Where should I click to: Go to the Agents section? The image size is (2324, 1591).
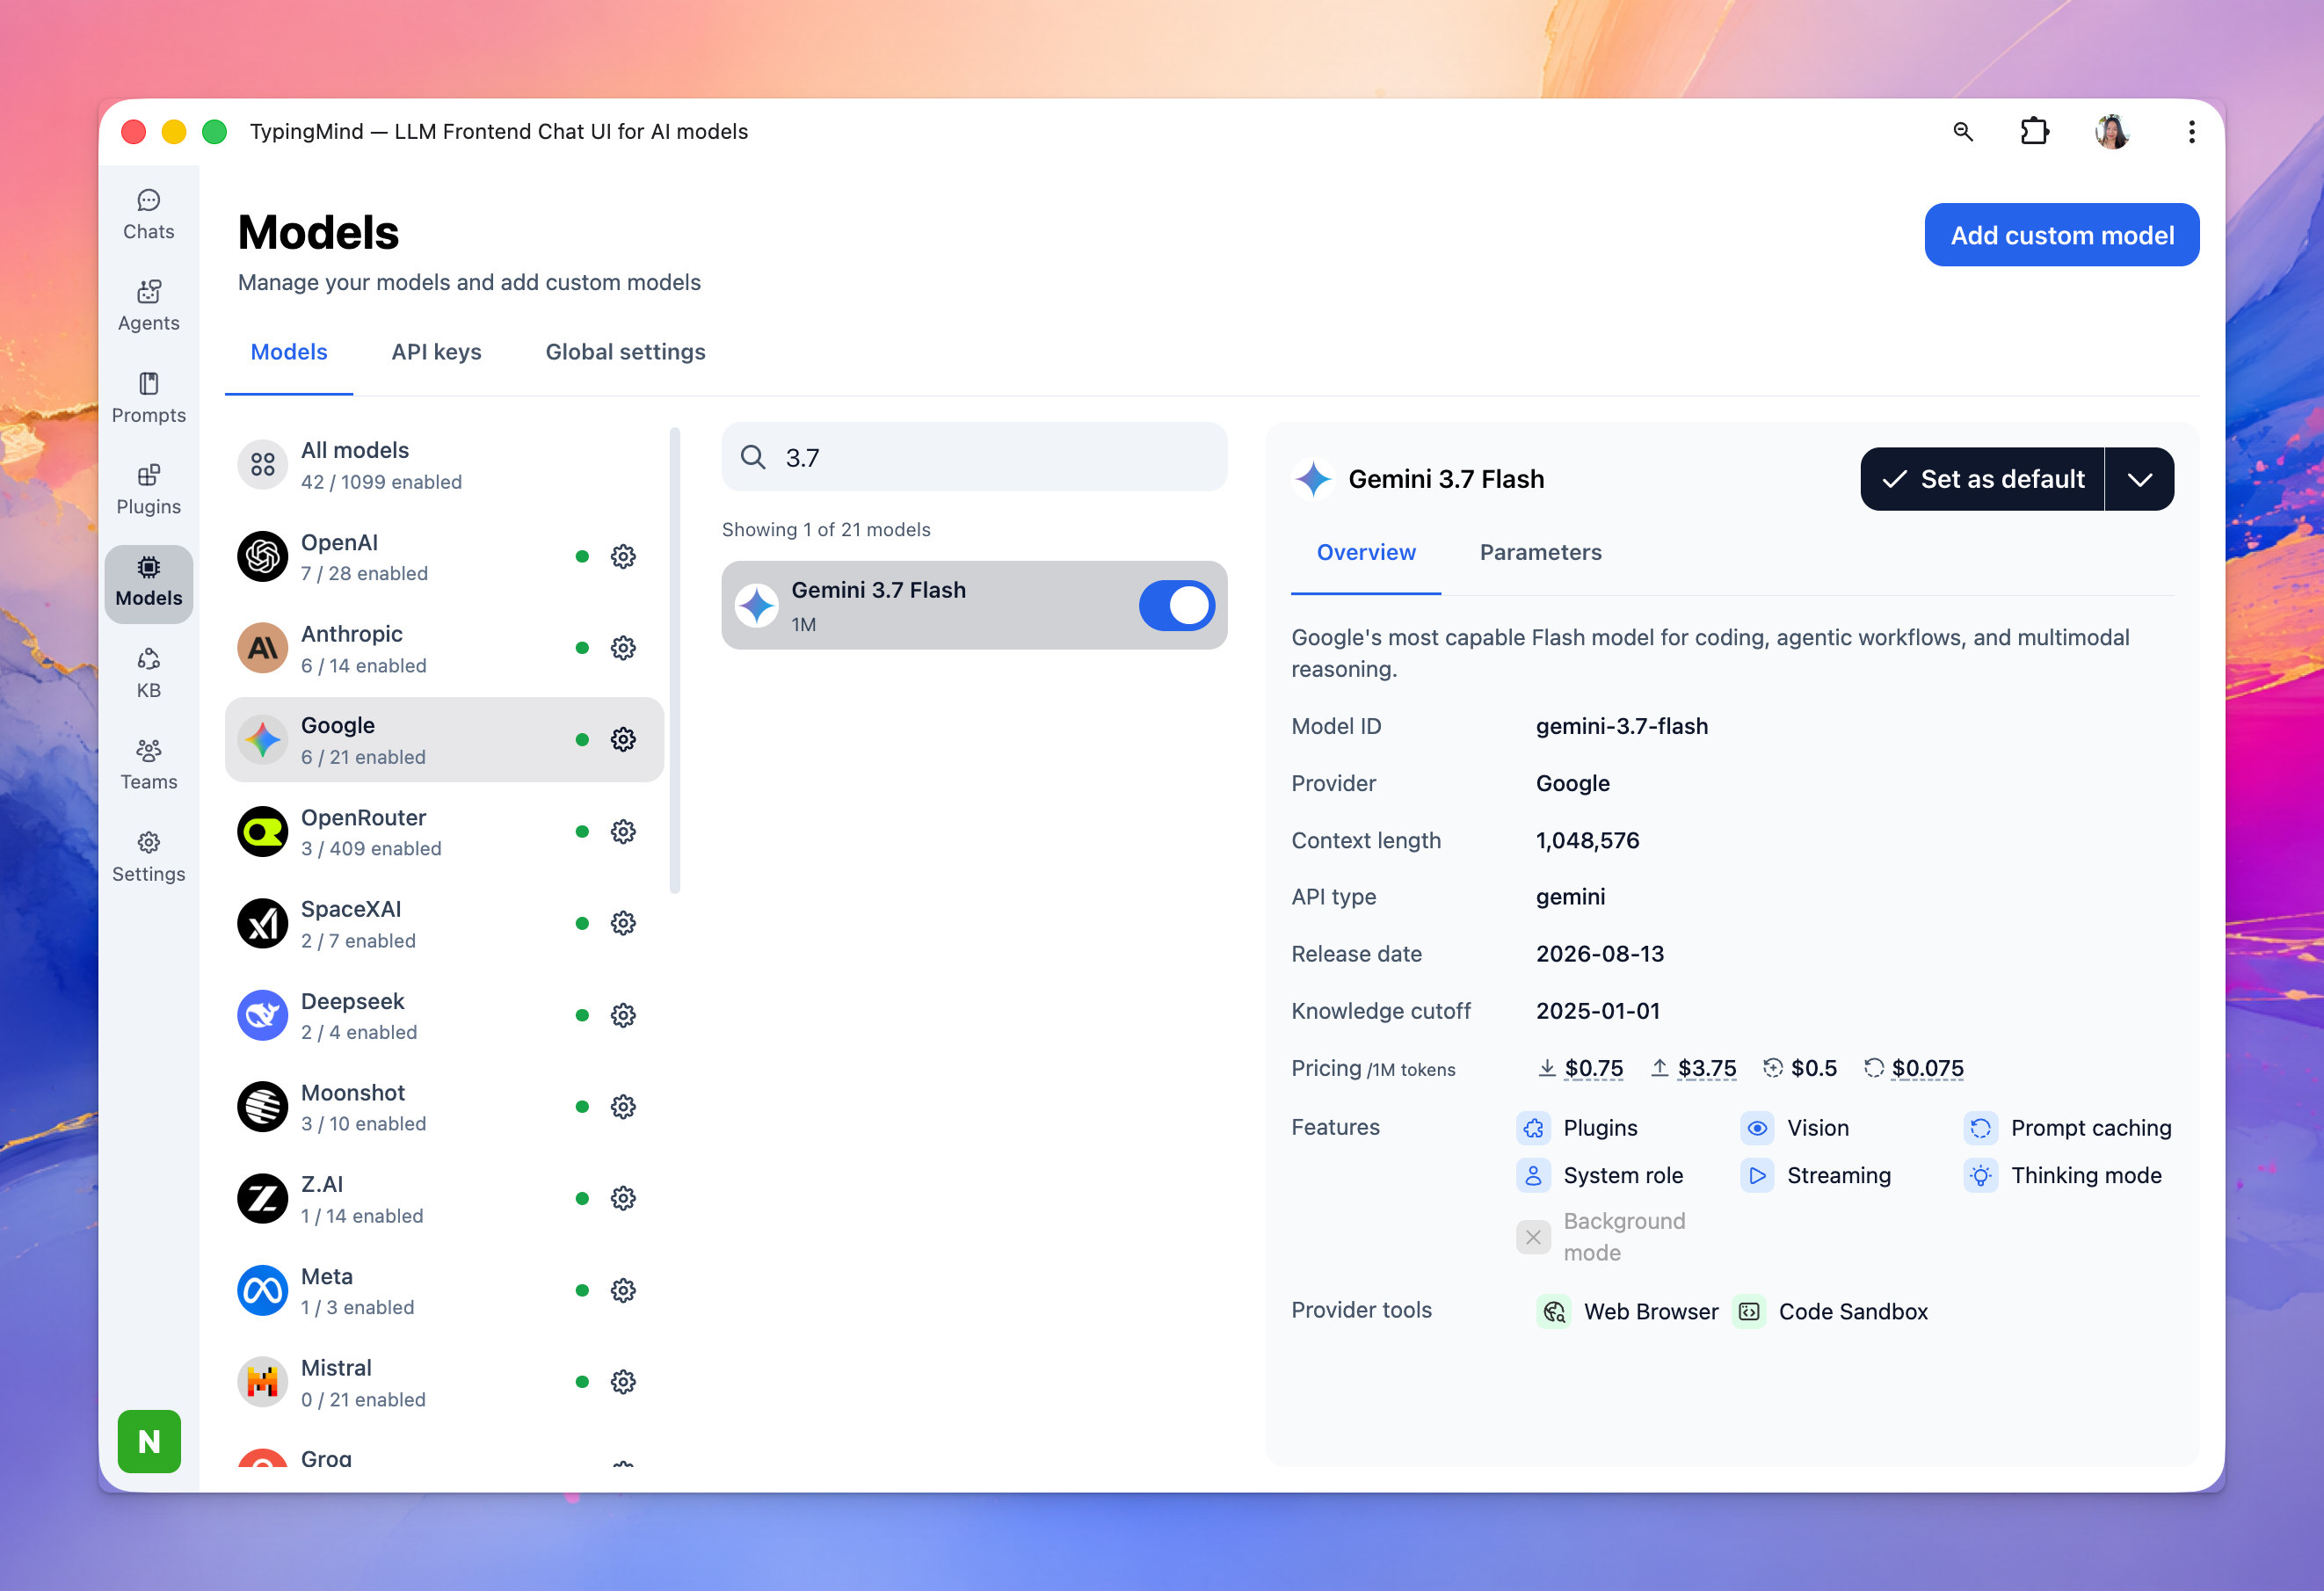coord(148,307)
